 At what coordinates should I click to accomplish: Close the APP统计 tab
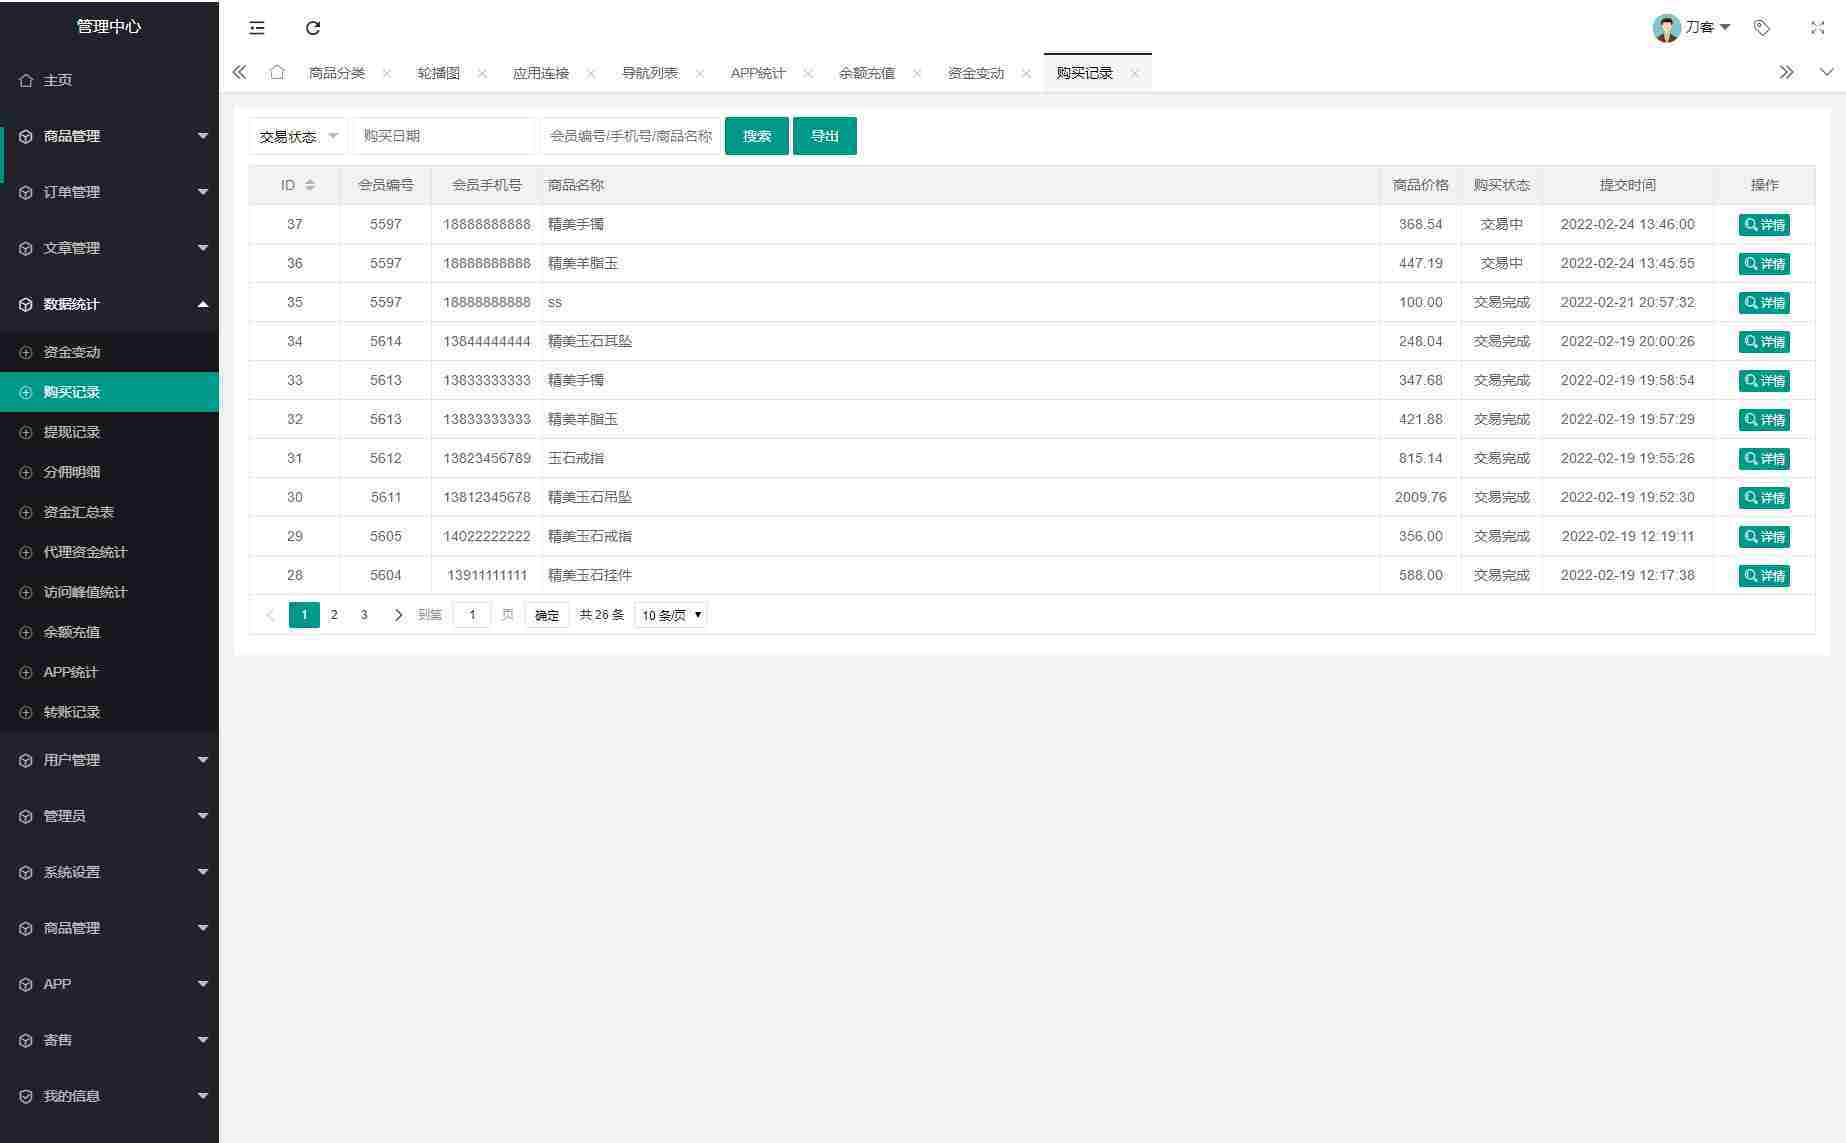coord(808,73)
